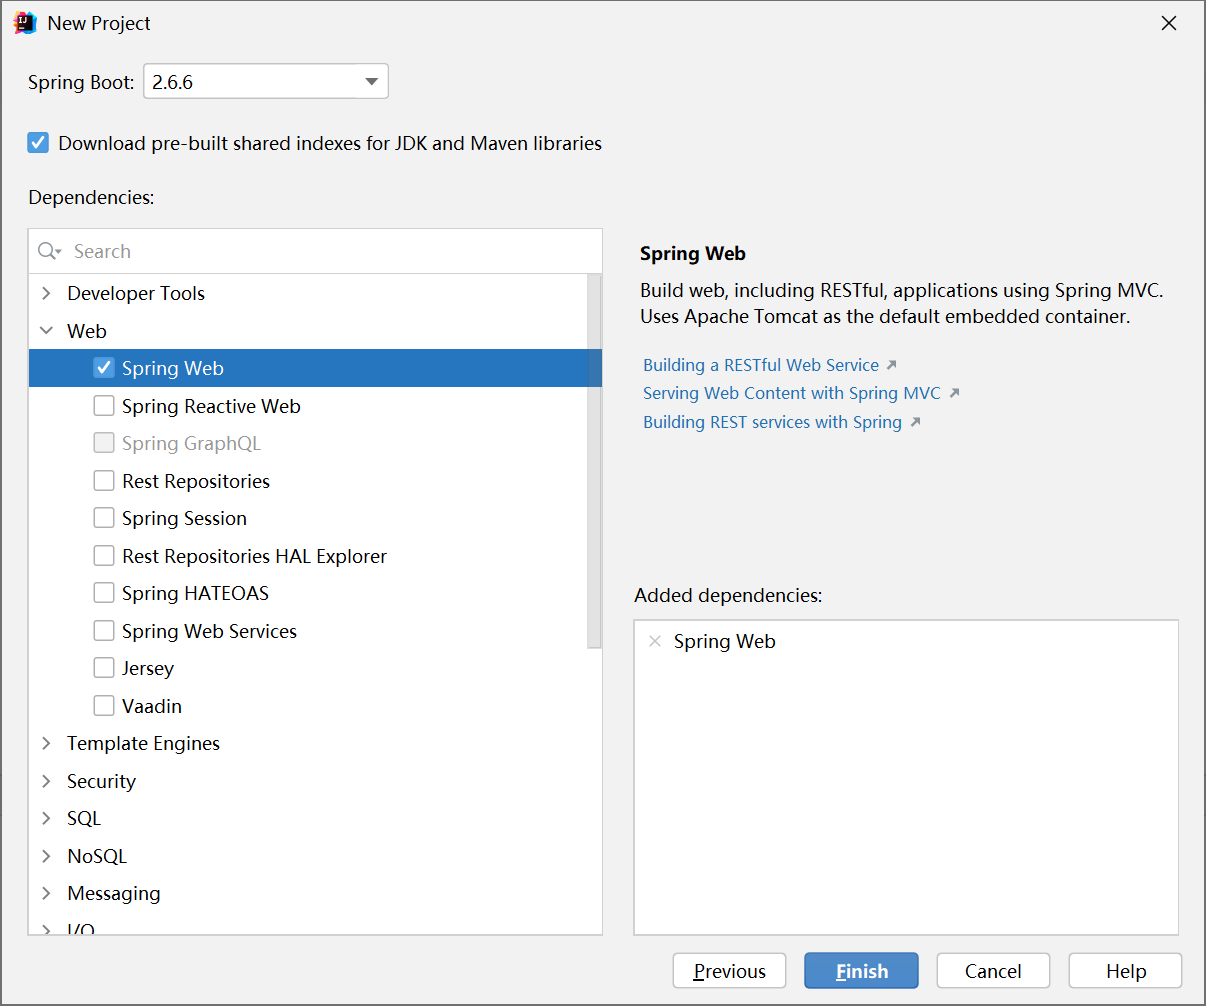Expand the SQL category

pyautogui.click(x=46, y=818)
